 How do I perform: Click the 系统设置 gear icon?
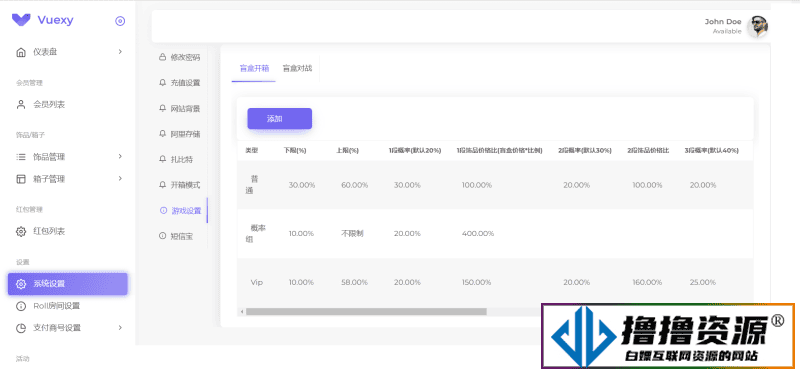coord(21,284)
